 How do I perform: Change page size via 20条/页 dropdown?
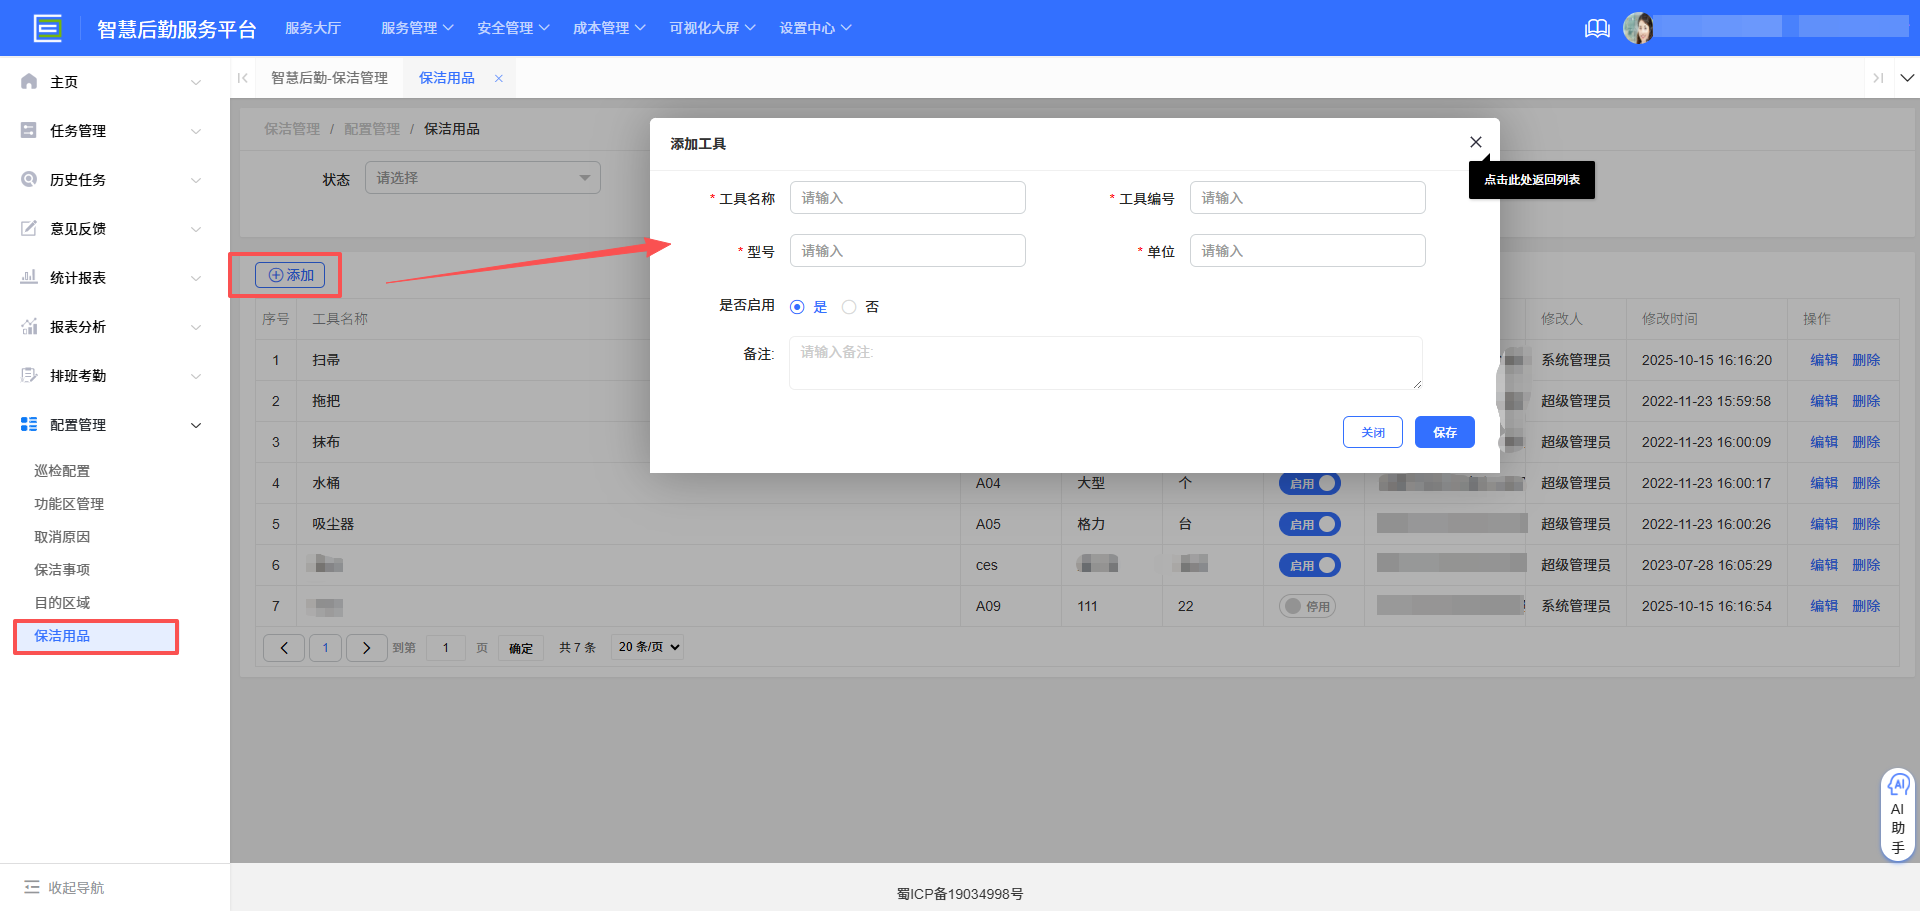646,646
